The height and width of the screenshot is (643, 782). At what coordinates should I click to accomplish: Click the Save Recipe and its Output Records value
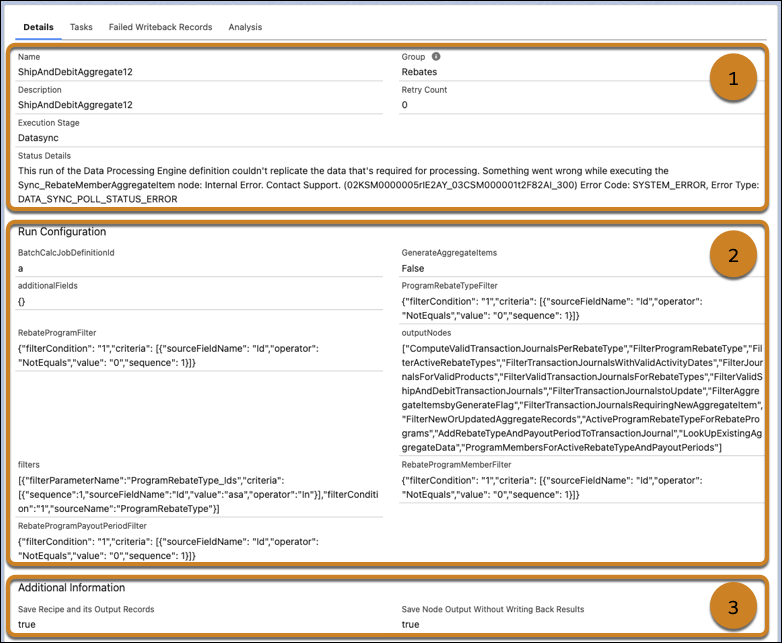click(x=26, y=624)
